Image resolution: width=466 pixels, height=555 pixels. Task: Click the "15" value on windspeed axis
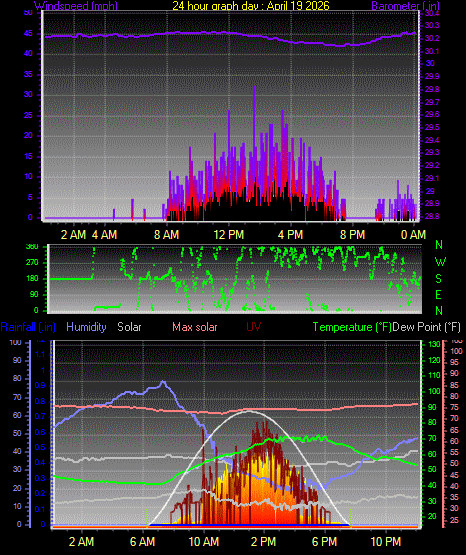pyautogui.click(x=28, y=156)
